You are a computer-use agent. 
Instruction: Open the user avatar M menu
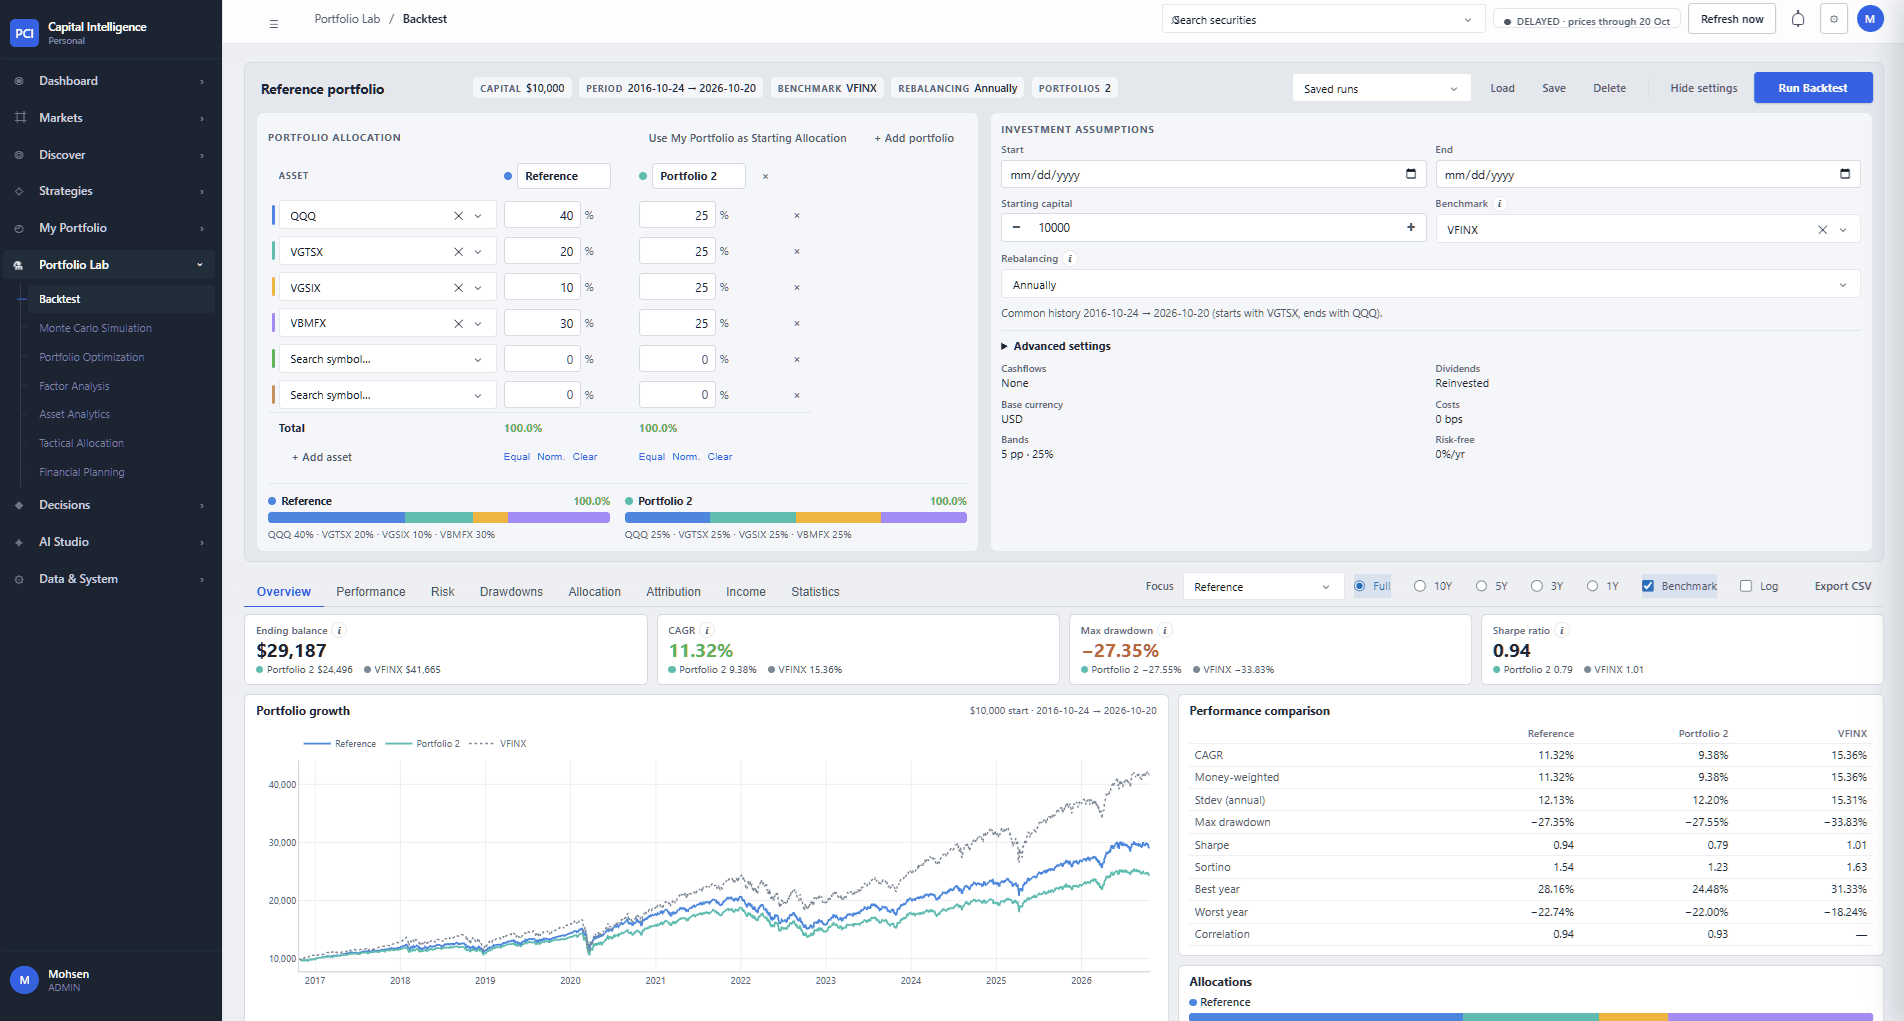coord(1870,19)
